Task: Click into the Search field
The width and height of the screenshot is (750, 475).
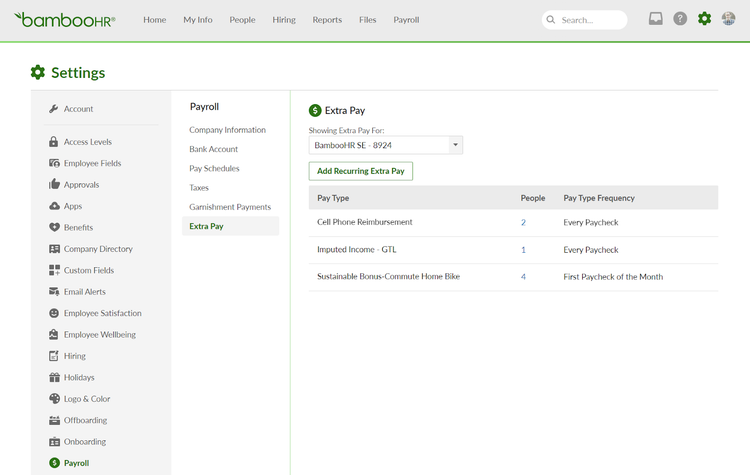Action: pos(590,20)
